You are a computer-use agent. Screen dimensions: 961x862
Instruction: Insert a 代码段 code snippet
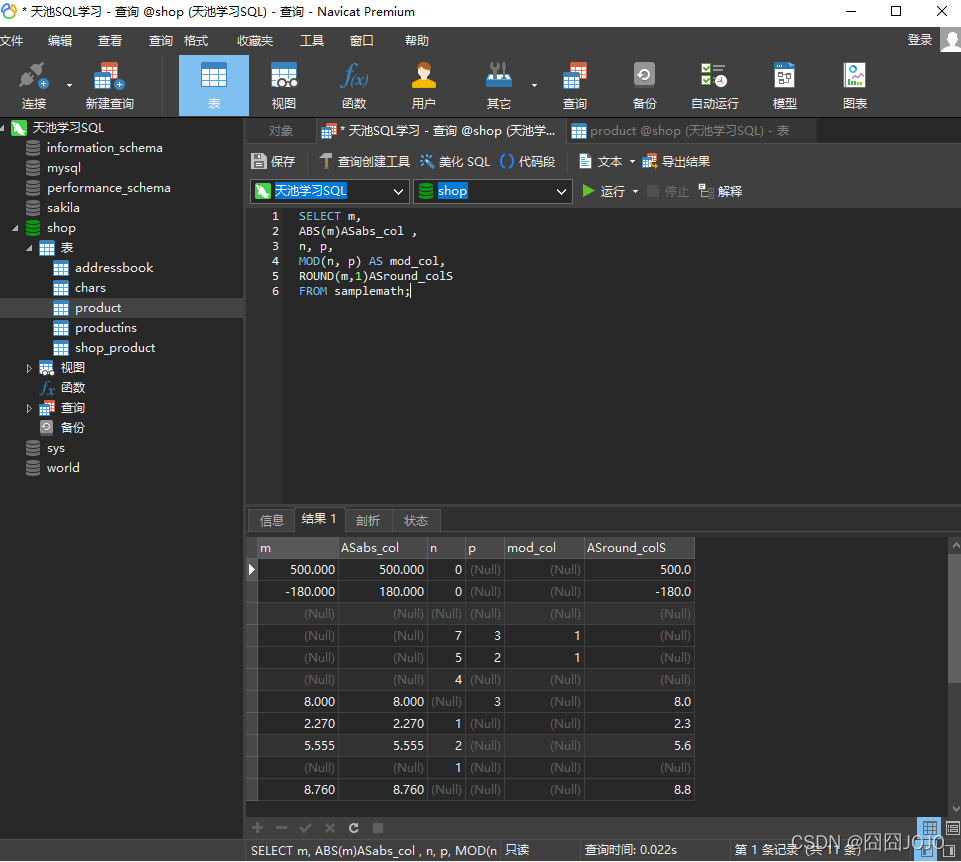[528, 161]
